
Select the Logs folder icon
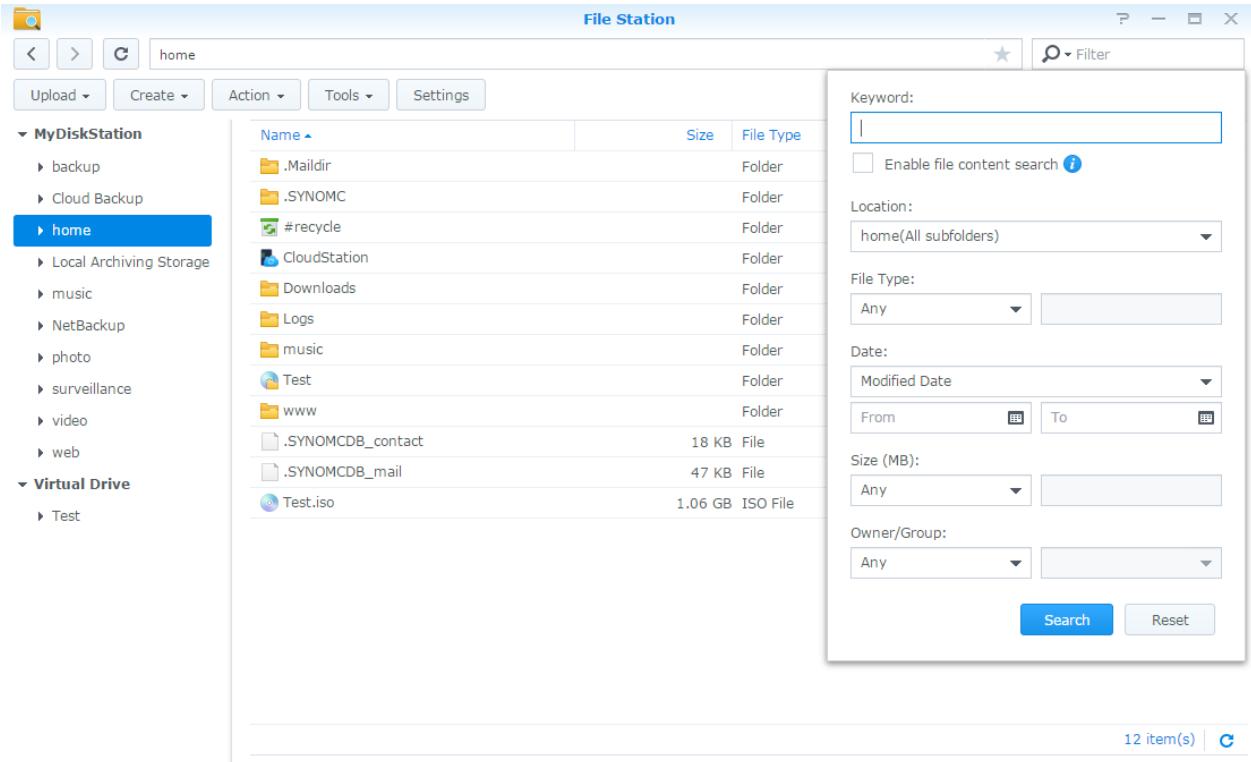pyautogui.click(x=268, y=319)
